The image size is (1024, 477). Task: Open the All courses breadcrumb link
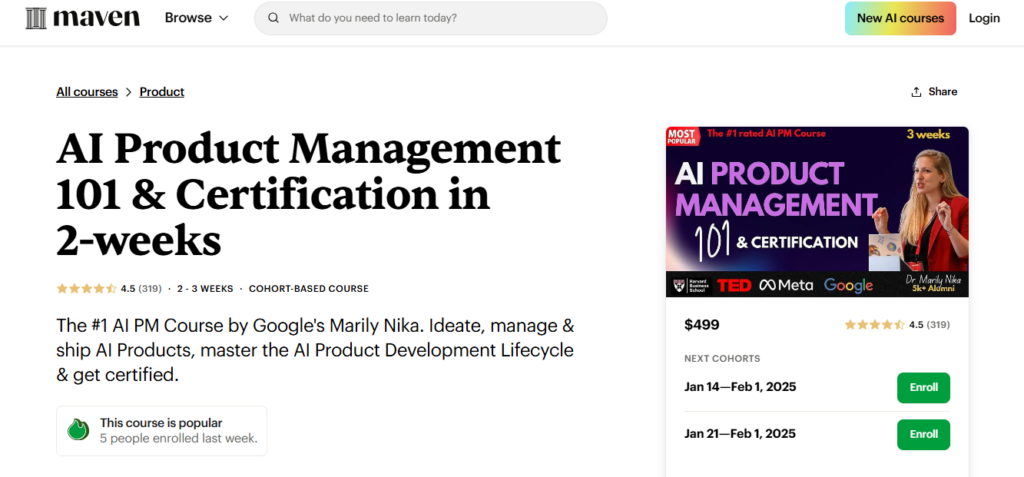click(x=87, y=92)
